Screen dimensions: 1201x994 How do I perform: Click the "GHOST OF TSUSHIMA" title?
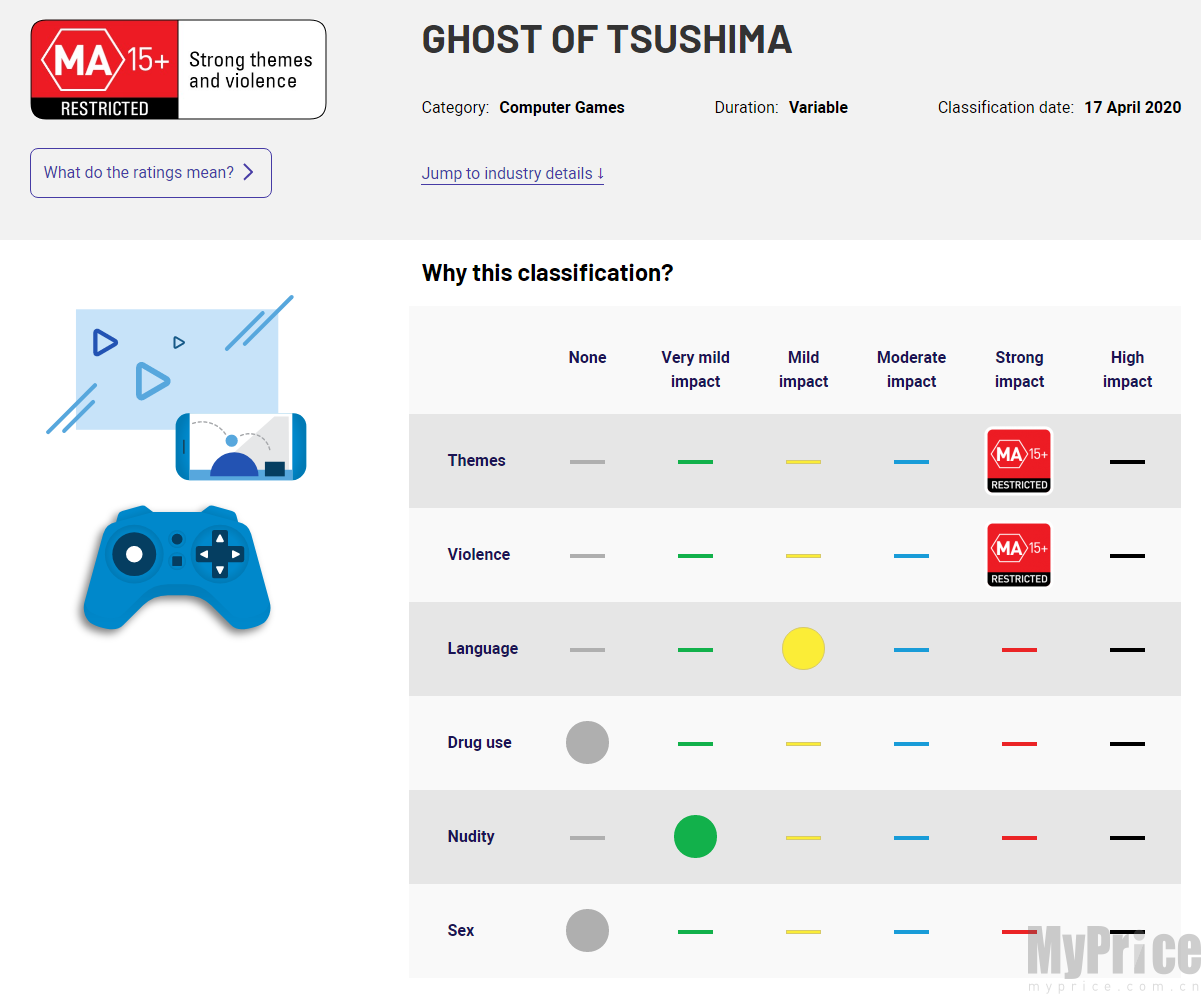coord(607,40)
